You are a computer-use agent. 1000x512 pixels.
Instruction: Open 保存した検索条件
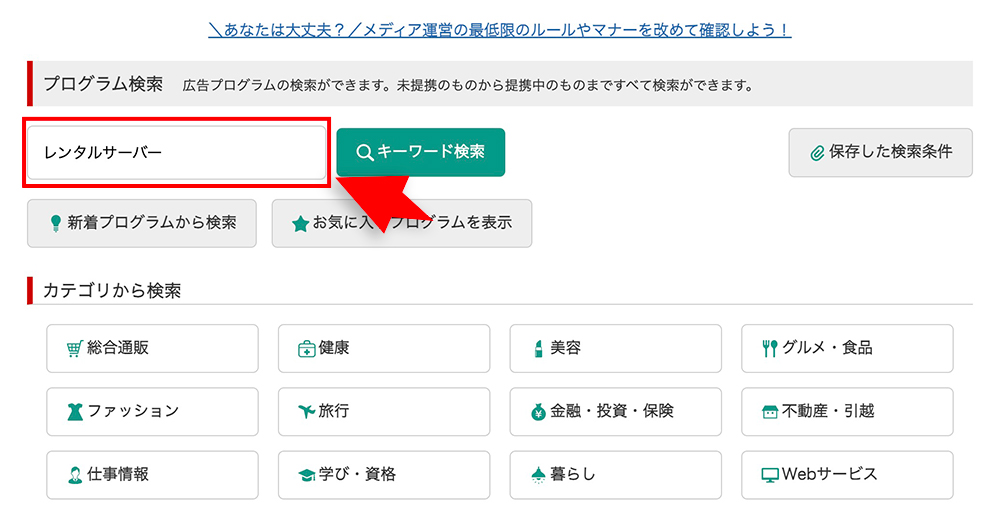tap(880, 153)
